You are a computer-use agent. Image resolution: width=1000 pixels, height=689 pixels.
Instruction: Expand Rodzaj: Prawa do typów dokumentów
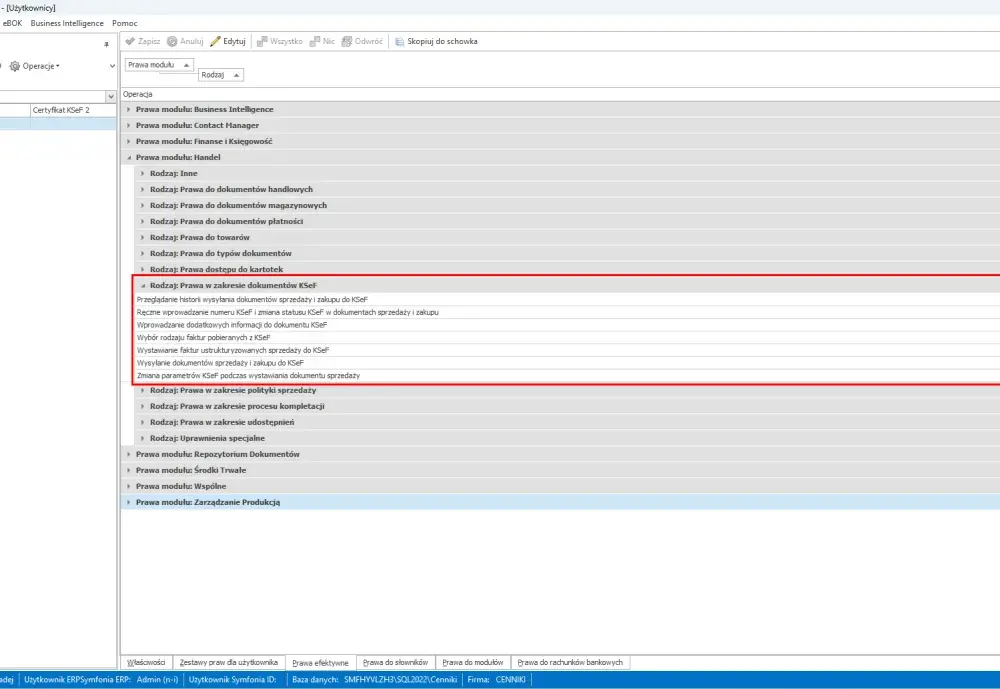pyautogui.click(x=142, y=253)
